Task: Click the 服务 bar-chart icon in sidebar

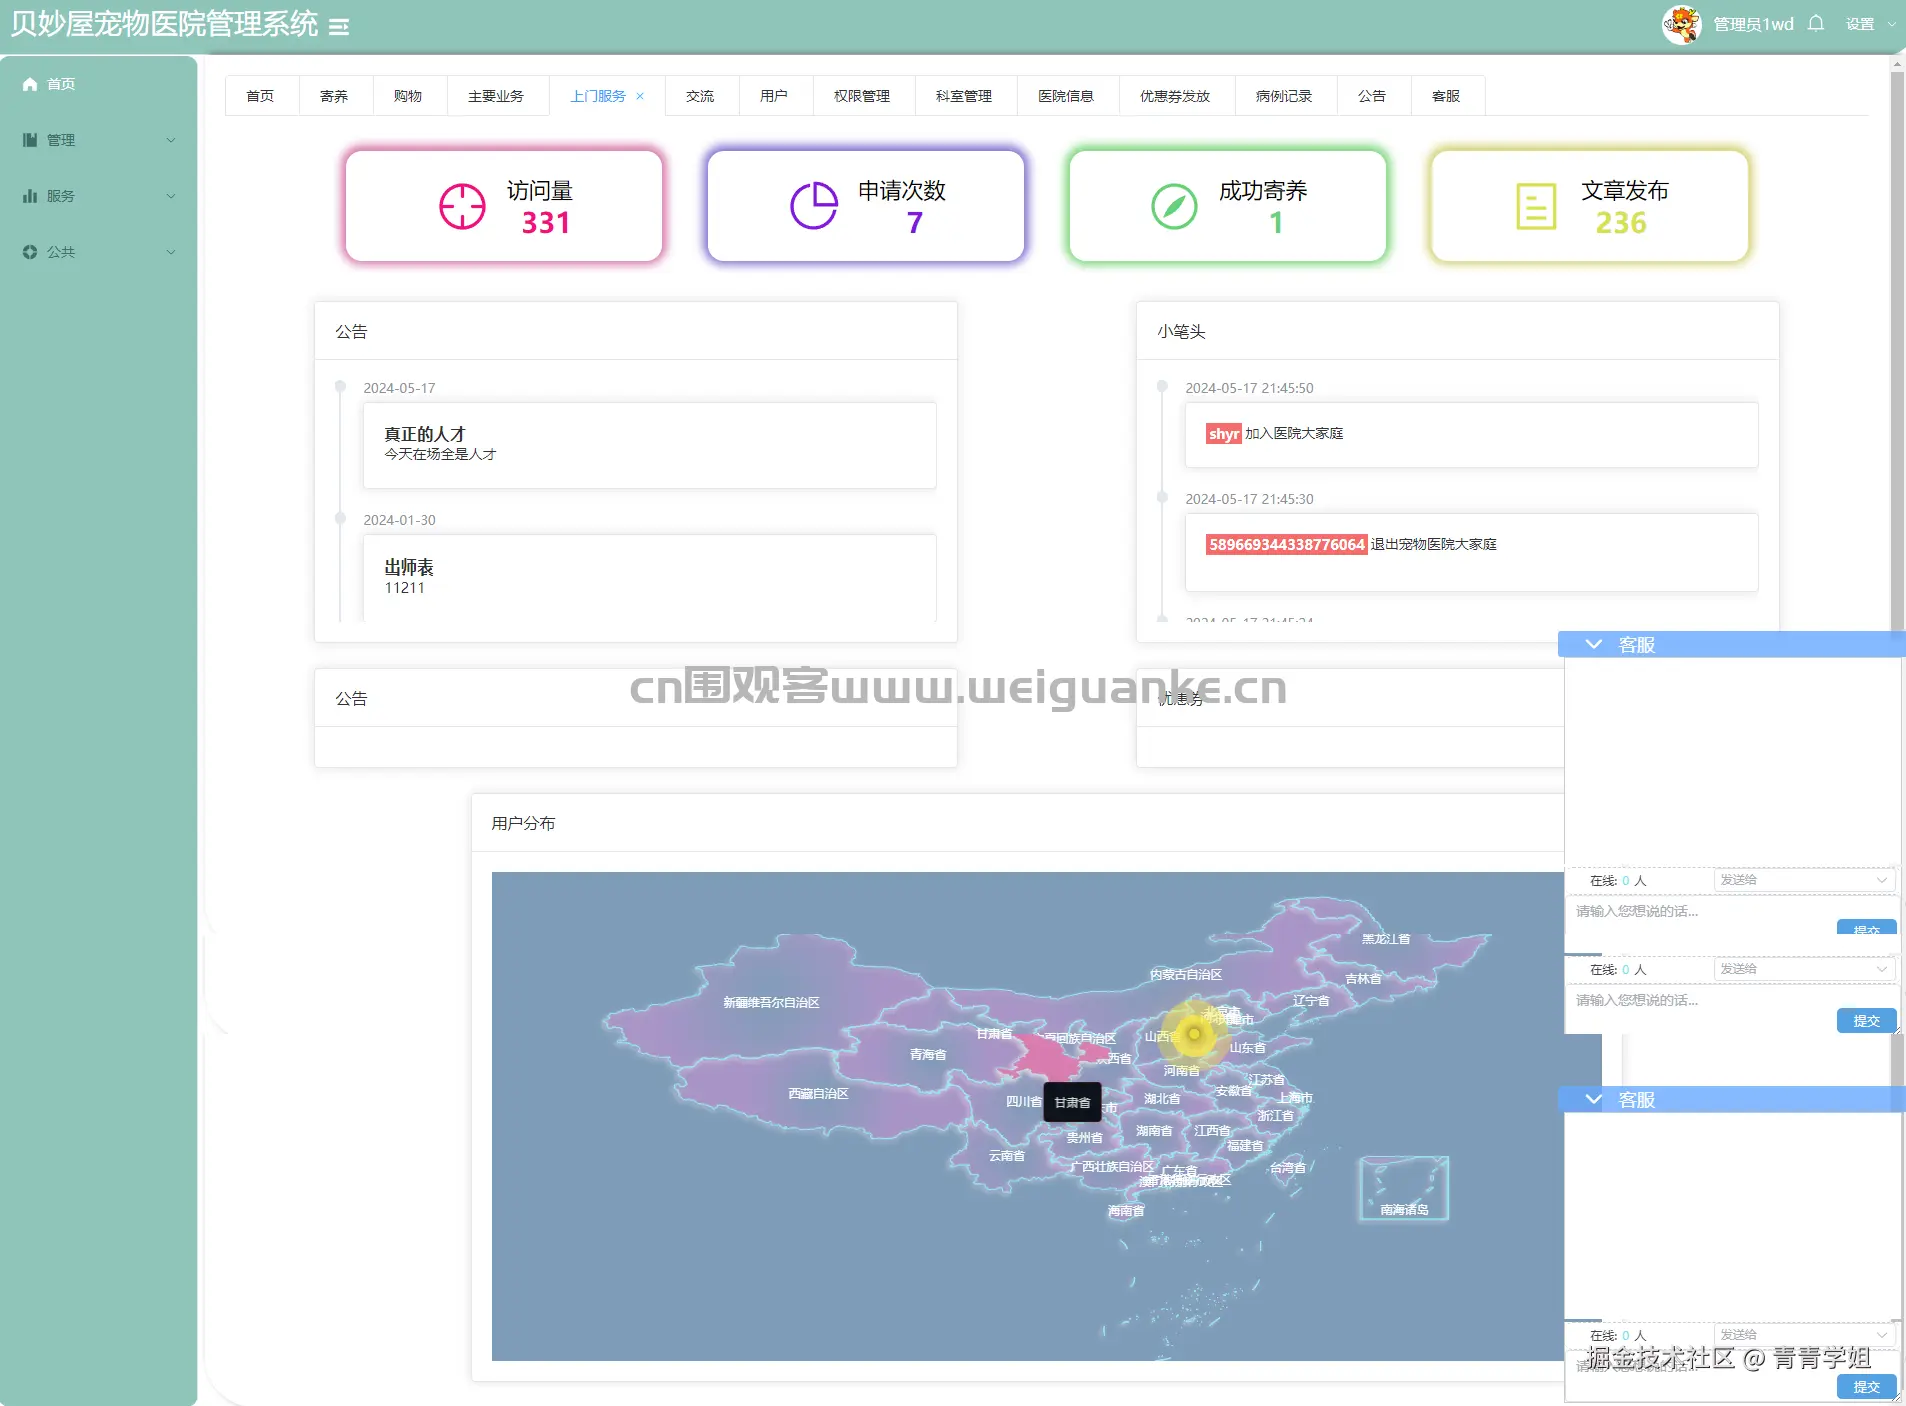Action: tap(30, 196)
